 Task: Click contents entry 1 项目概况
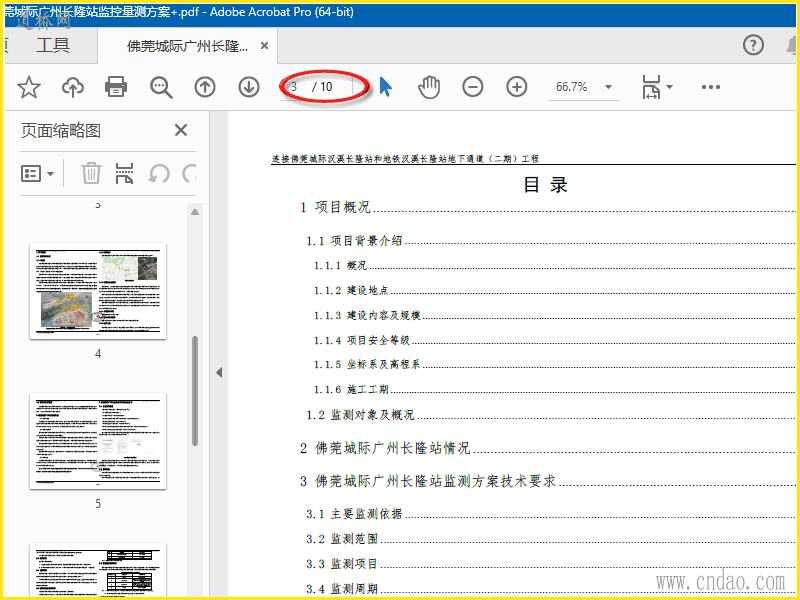(335, 207)
